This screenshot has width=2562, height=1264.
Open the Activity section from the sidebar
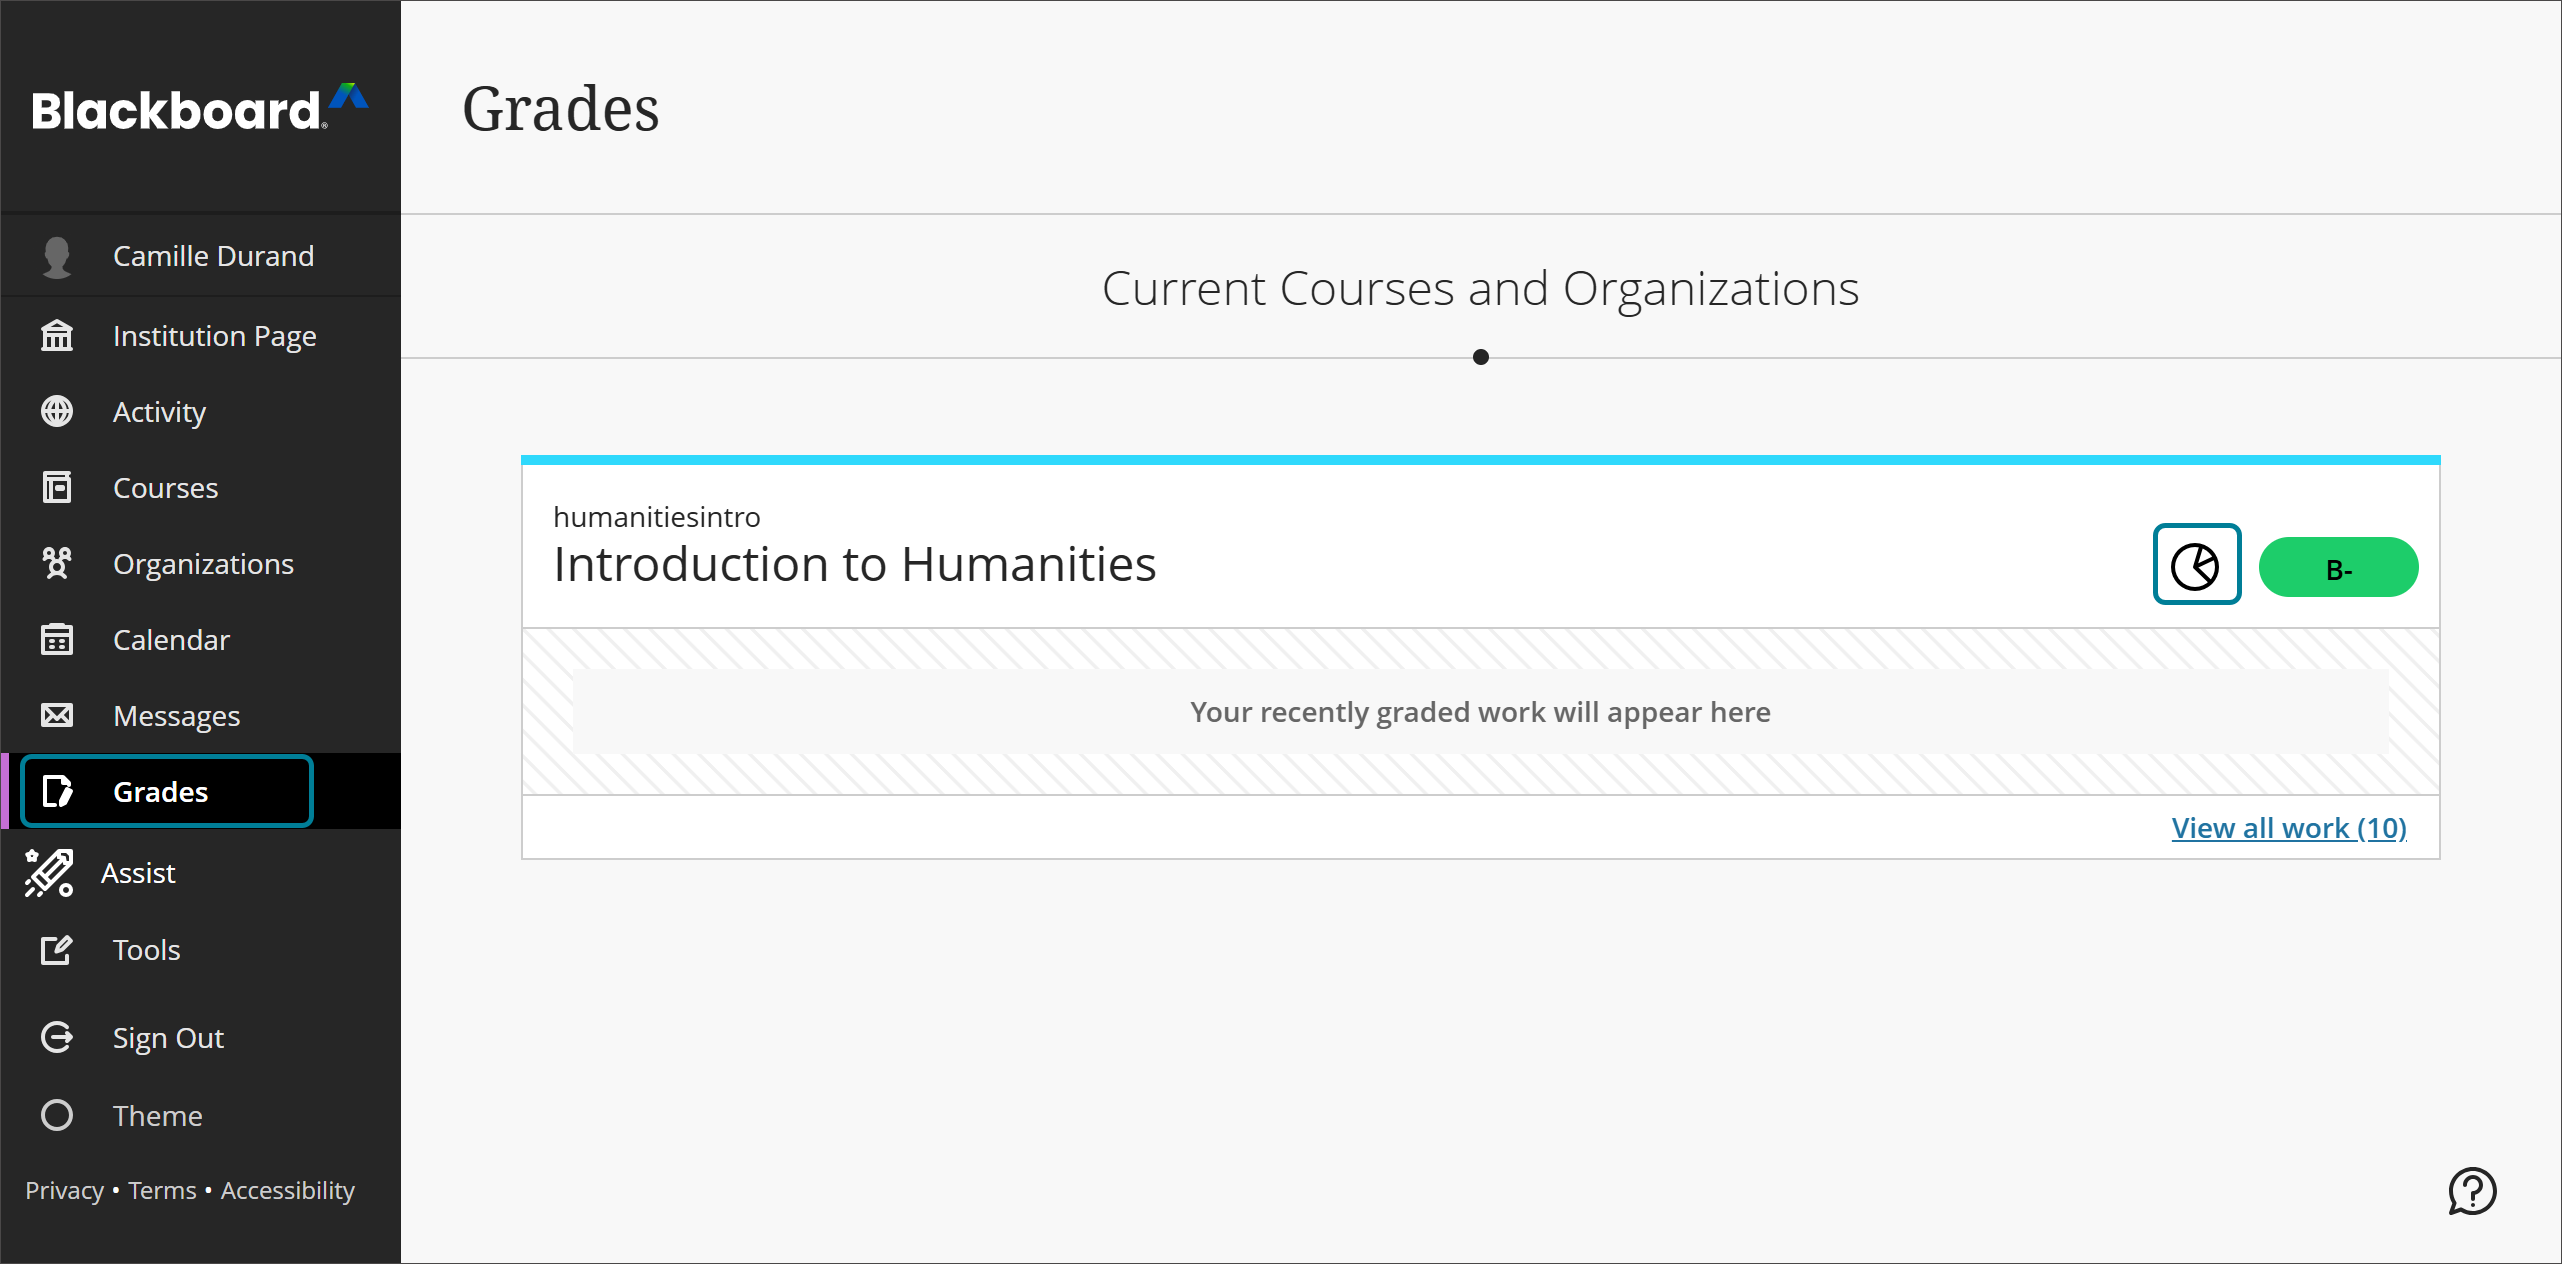[57, 411]
